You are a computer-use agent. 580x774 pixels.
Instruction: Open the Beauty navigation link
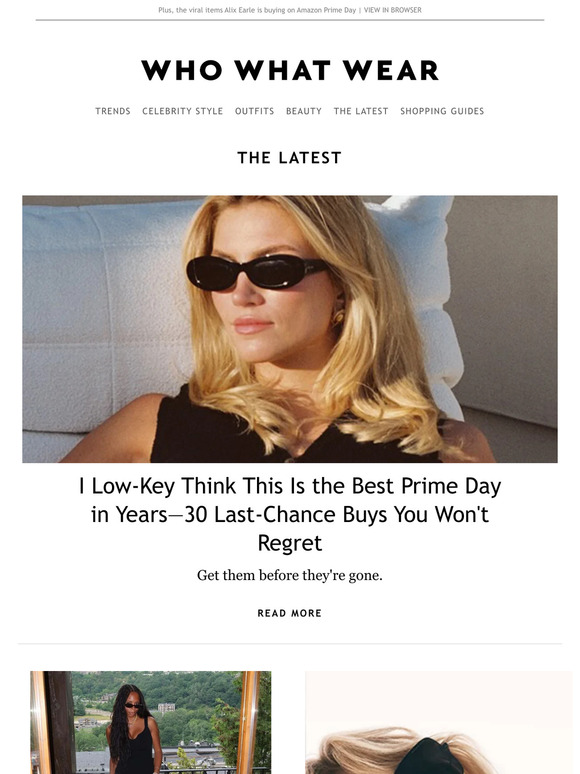(x=304, y=111)
